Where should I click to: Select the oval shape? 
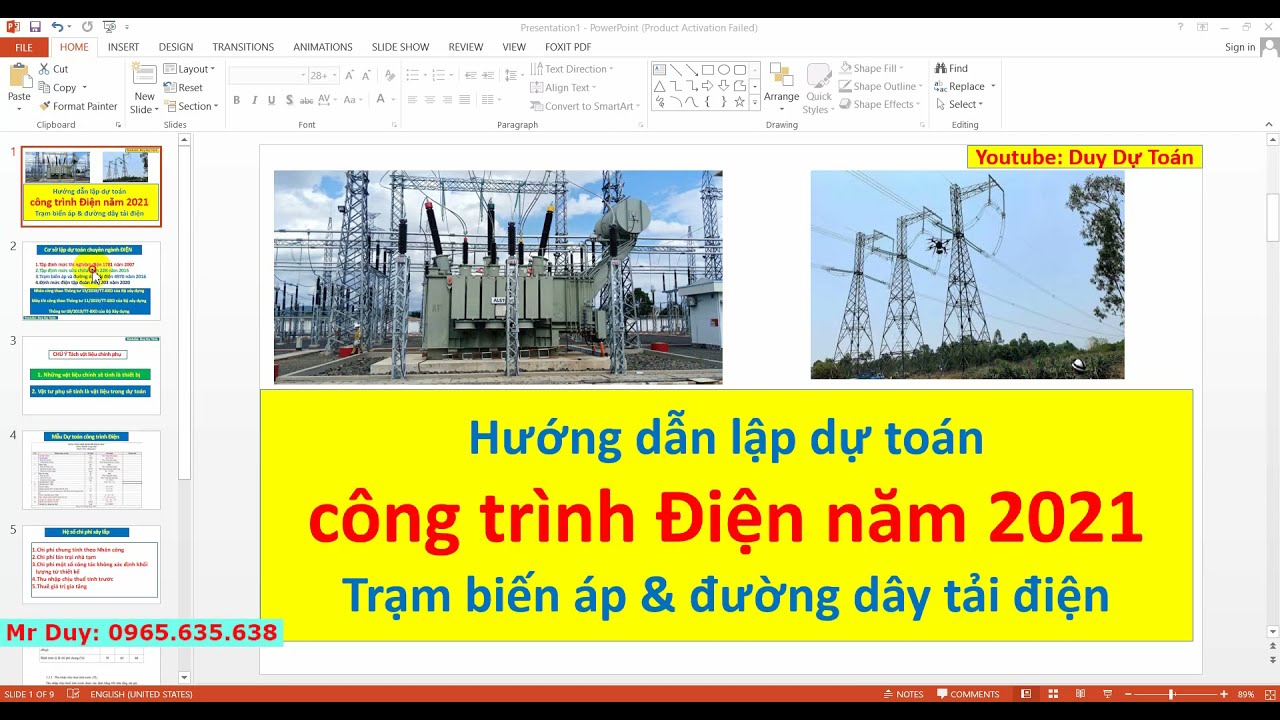pos(723,70)
